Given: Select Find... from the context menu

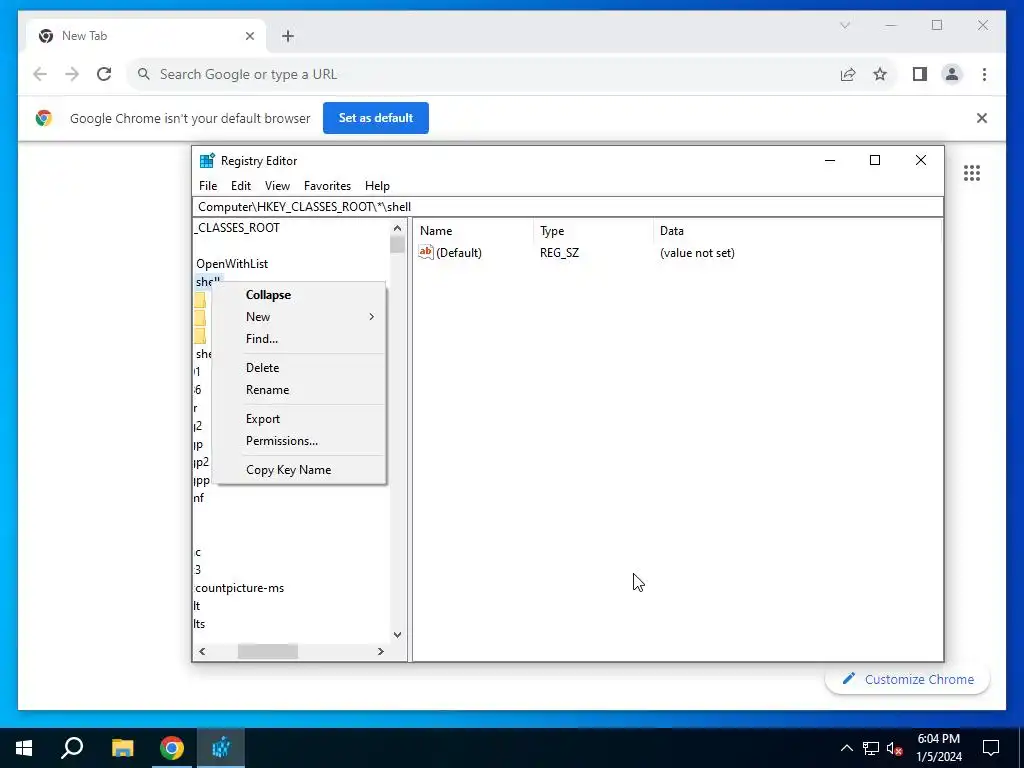Looking at the screenshot, I should [299, 339].
